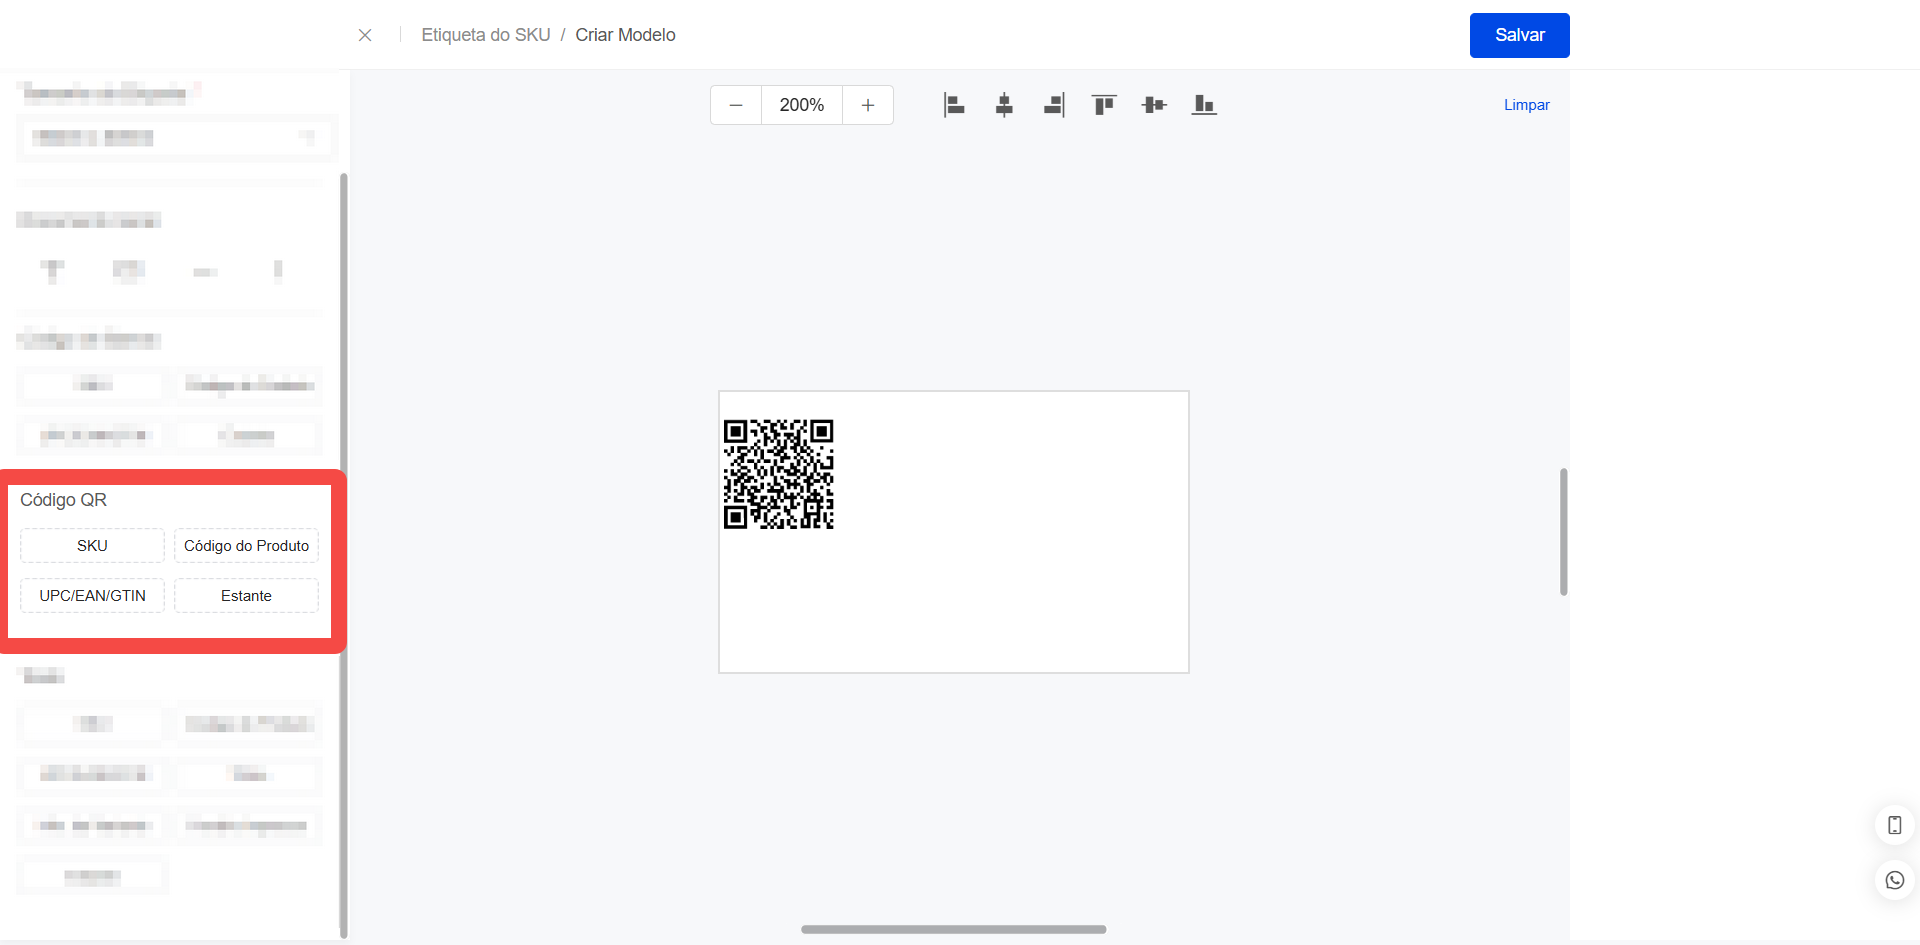Click the canvas vertical scrollbar
Viewport: 1920px width, 945px height.
tap(1563, 532)
